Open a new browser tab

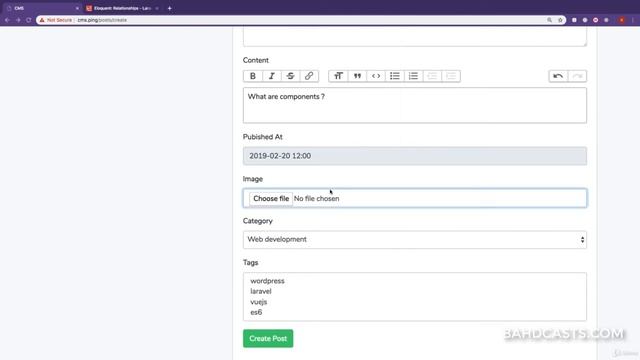(169, 8)
